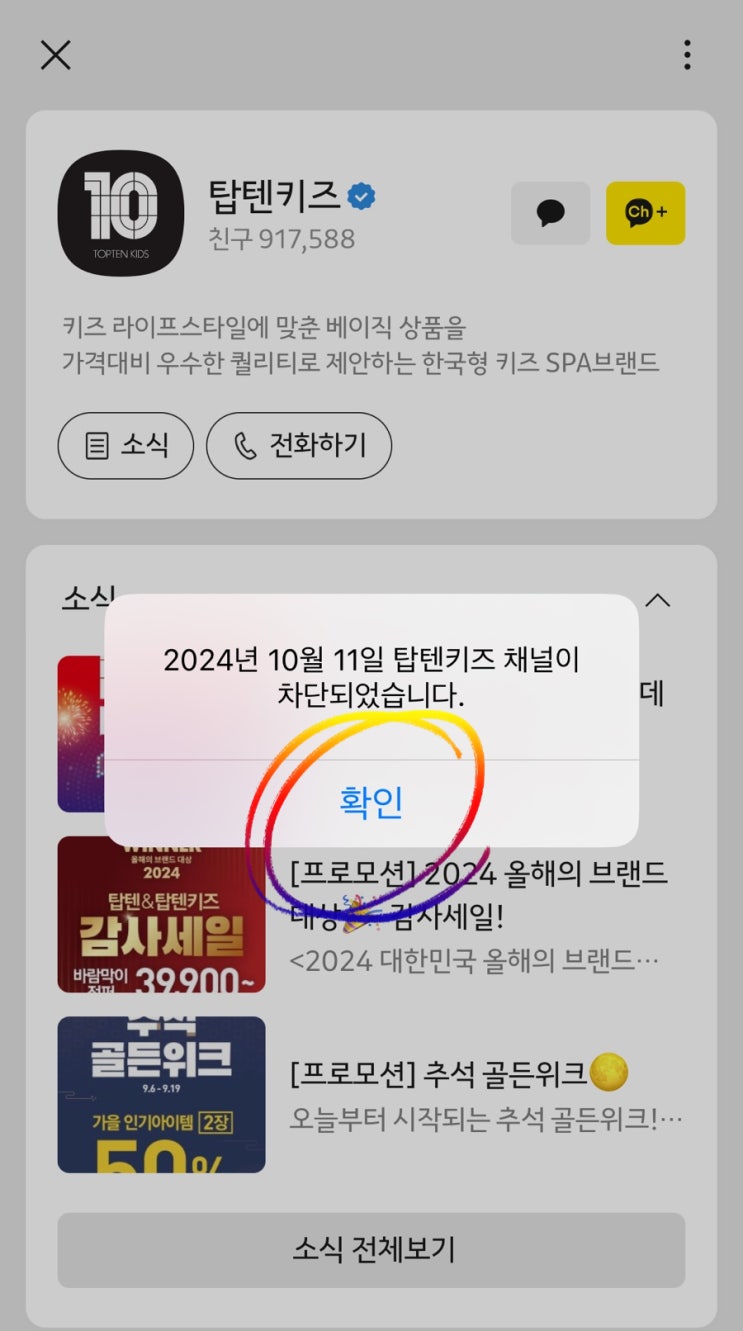
Task: Tap 전화하기 call button
Action: coord(299,446)
